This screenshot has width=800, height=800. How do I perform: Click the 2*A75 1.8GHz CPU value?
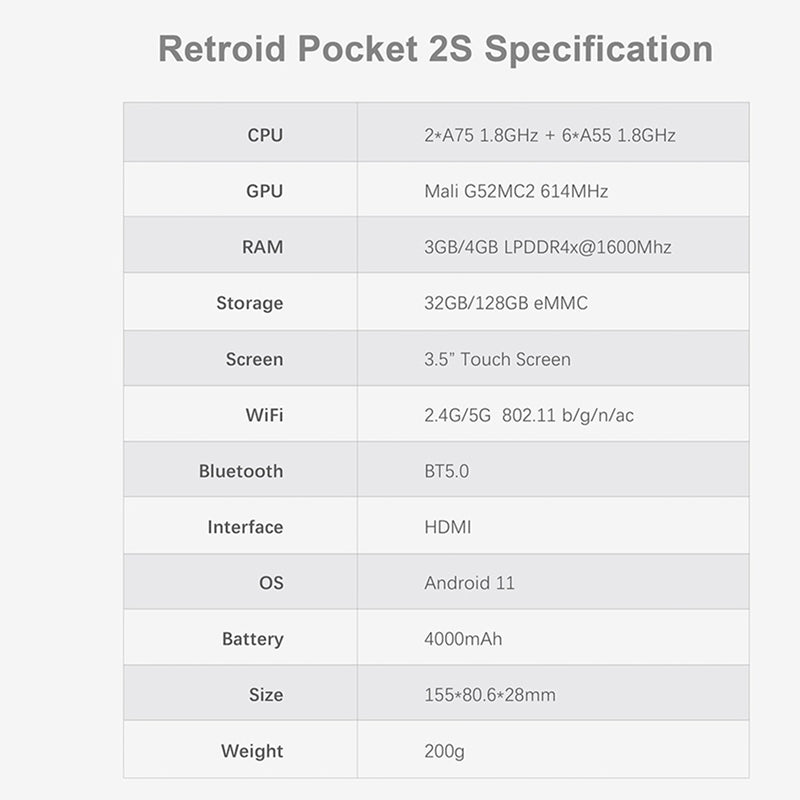click(549, 135)
